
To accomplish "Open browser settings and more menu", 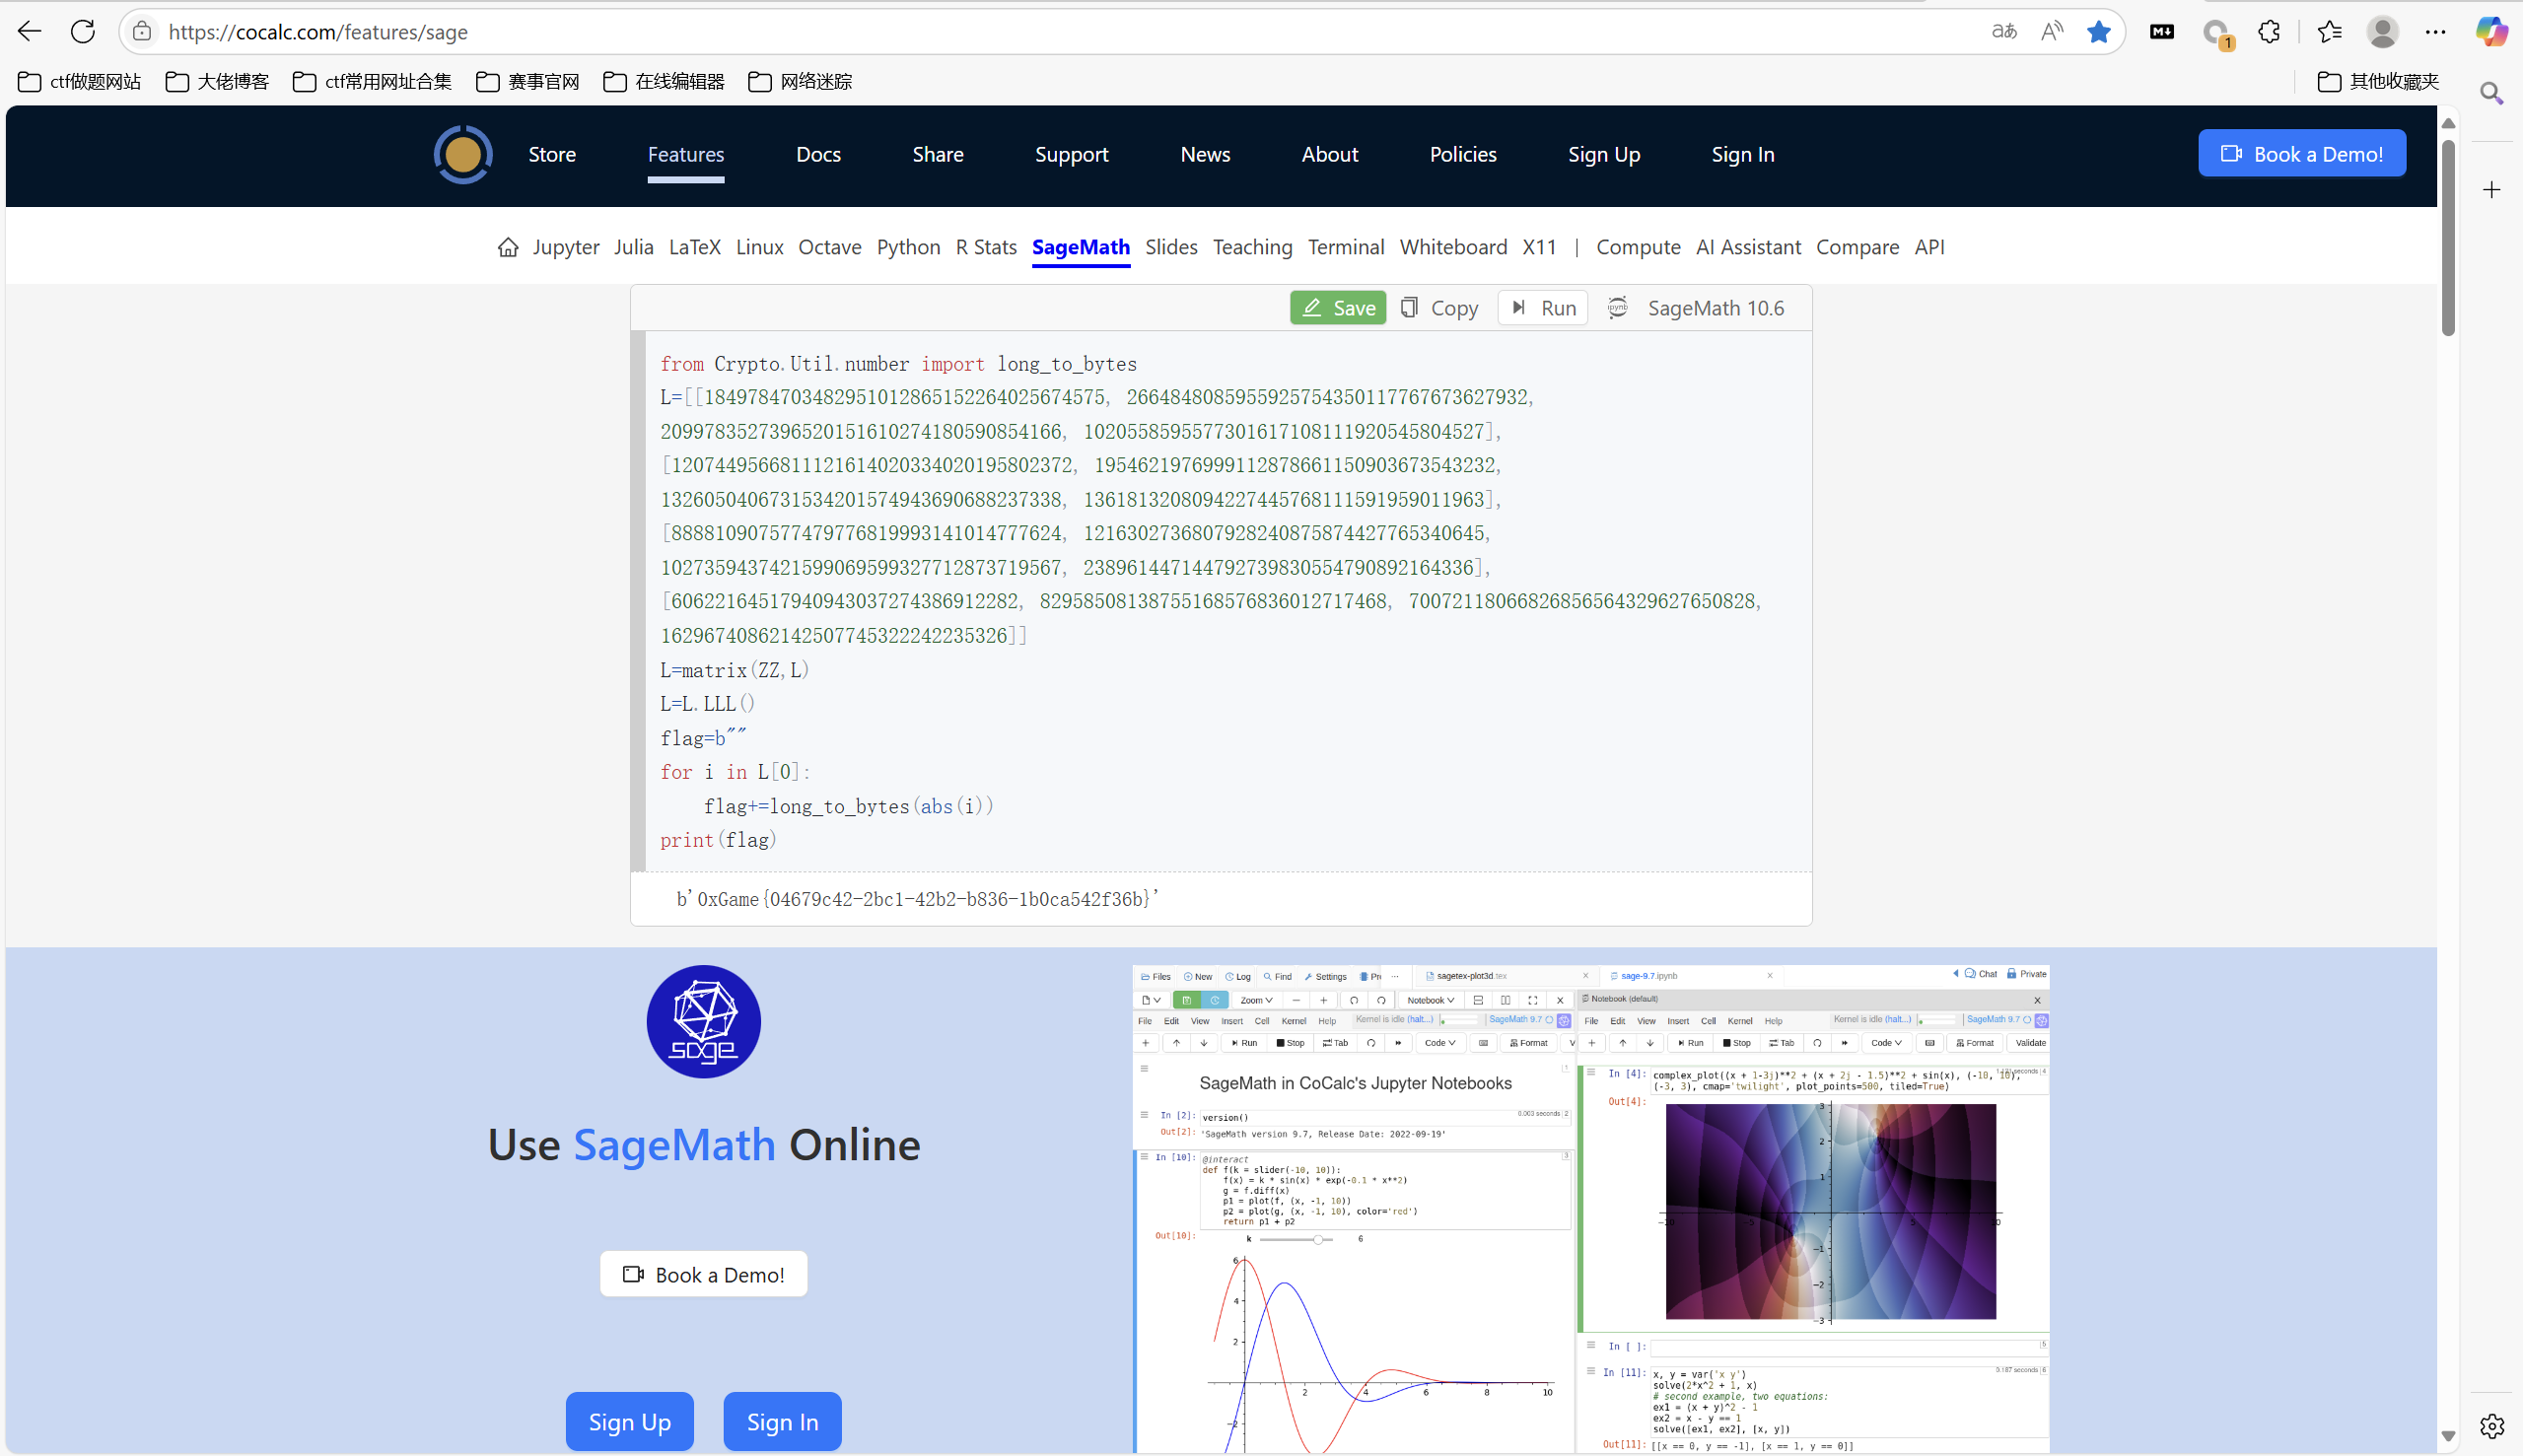I will click(x=2435, y=32).
